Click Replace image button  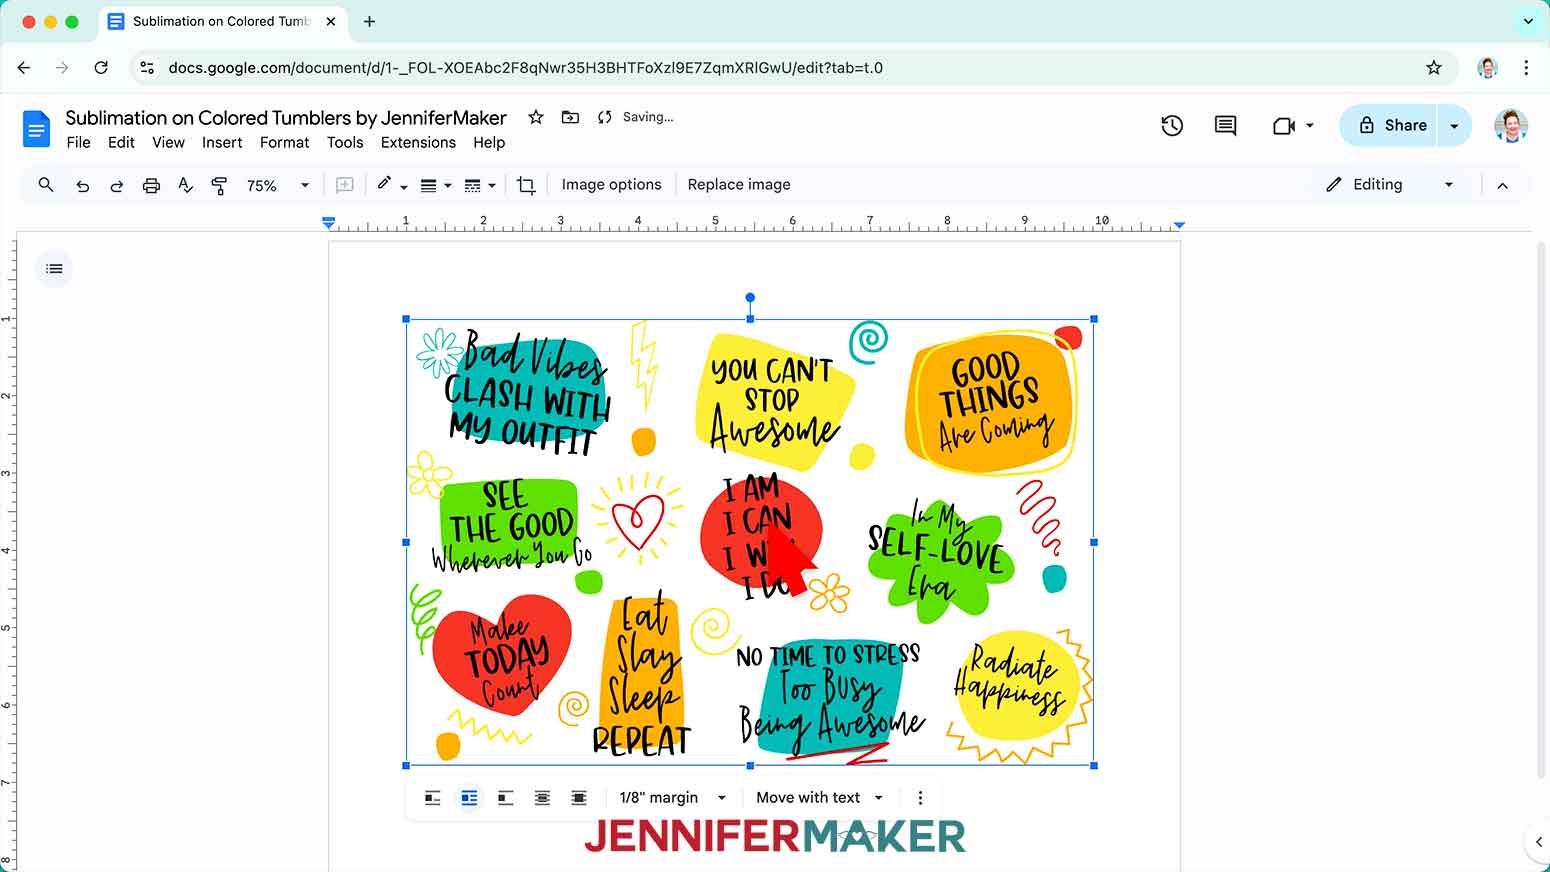point(739,185)
